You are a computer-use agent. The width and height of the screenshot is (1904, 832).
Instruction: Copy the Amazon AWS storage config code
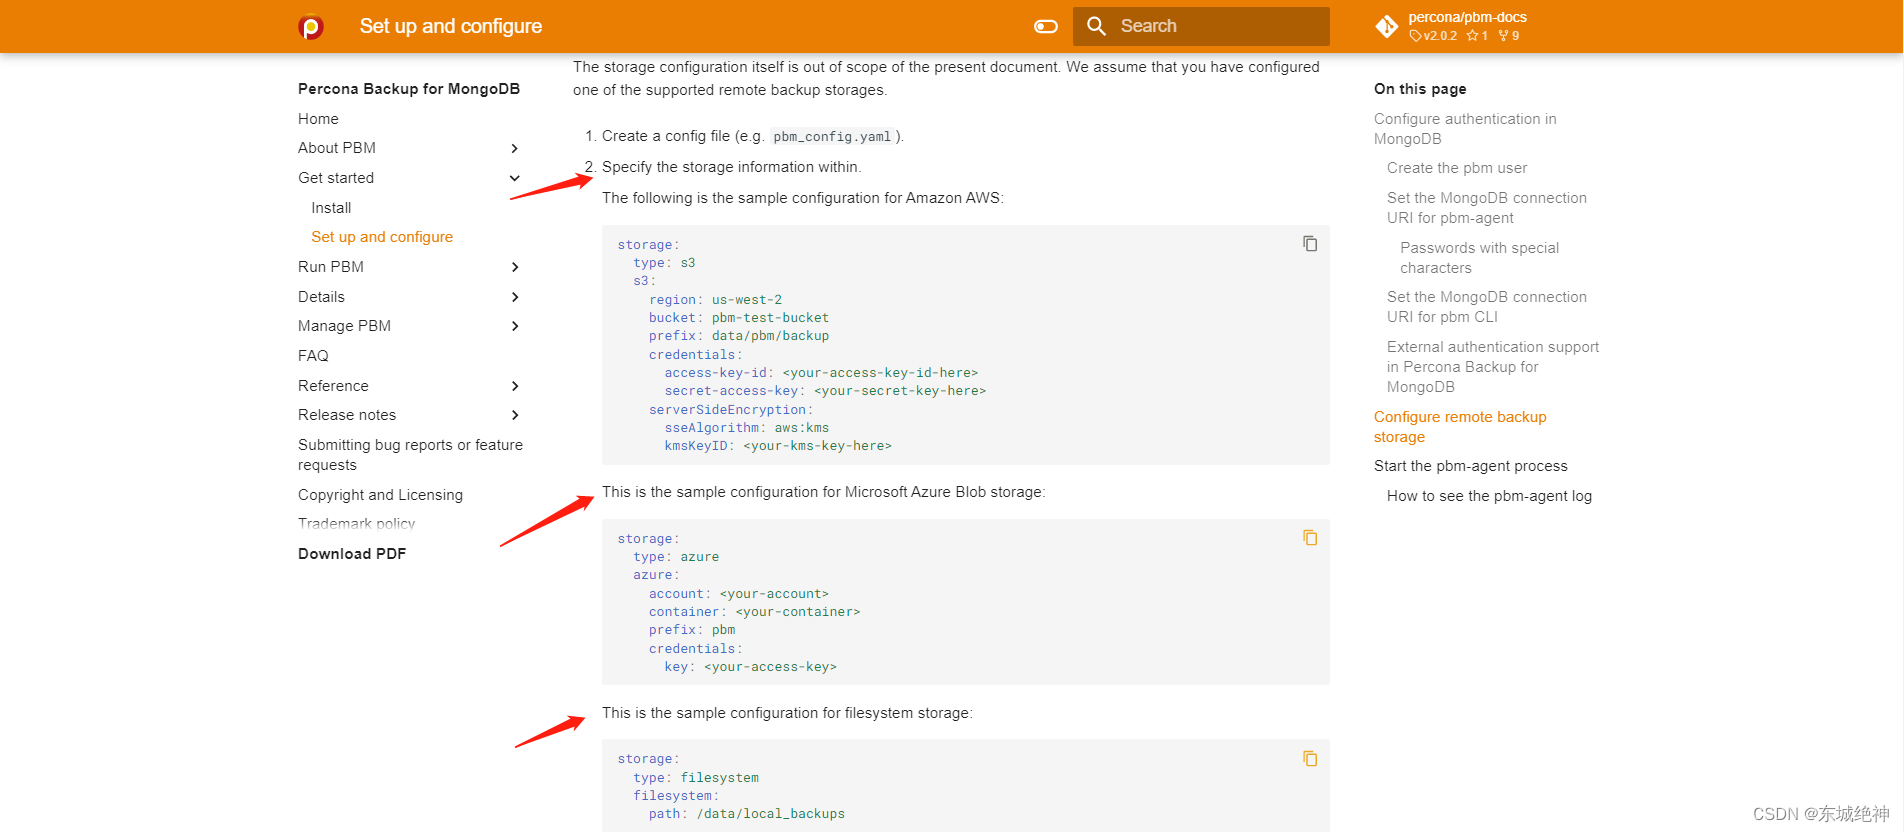point(1310,244)
